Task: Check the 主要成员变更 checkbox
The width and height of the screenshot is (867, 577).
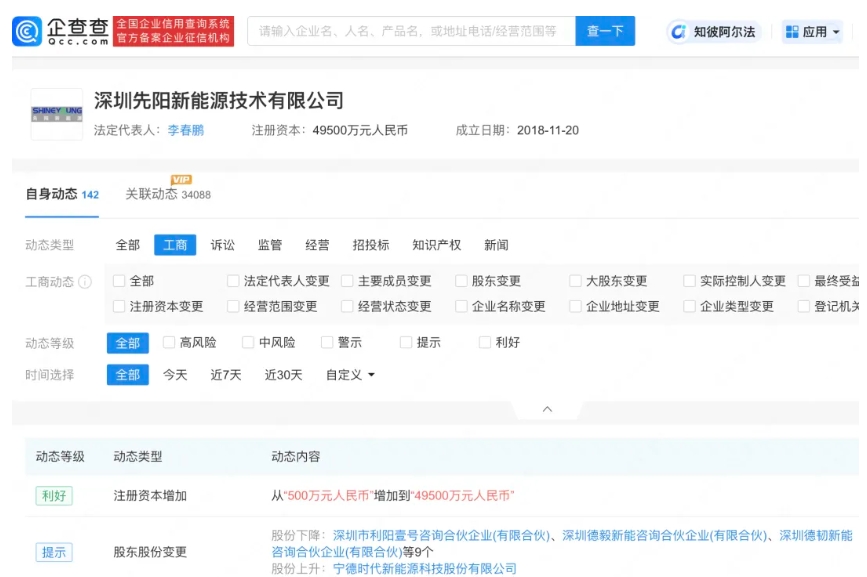Action: click(347, 281)
